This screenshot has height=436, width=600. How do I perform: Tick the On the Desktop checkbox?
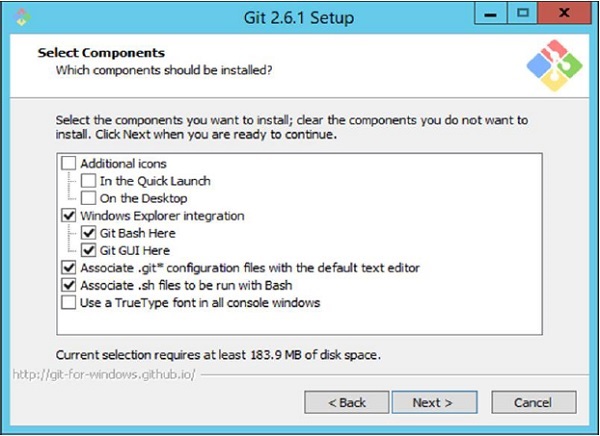[x=89, y=198]
